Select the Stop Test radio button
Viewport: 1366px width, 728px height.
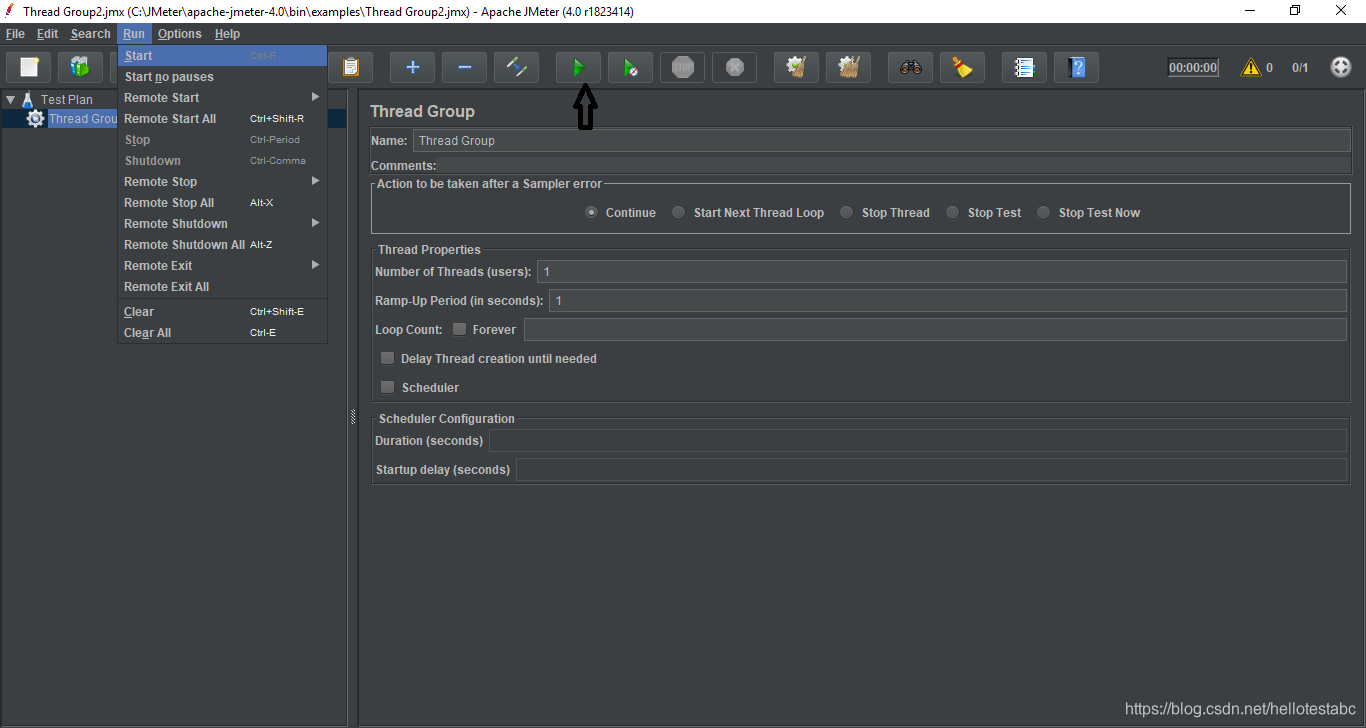pyautogui.click(x=953, y=213)
